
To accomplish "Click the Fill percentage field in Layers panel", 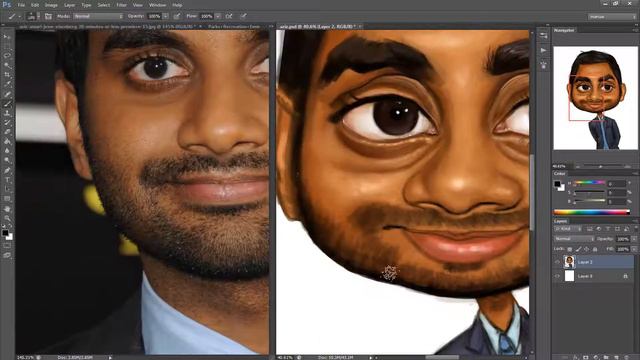I will coord(622,249).
